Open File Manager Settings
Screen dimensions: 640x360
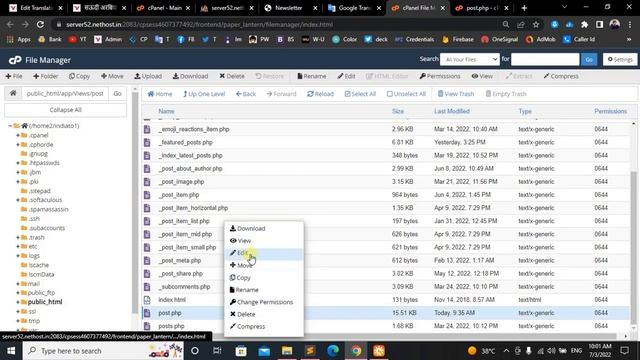(620, 60)
